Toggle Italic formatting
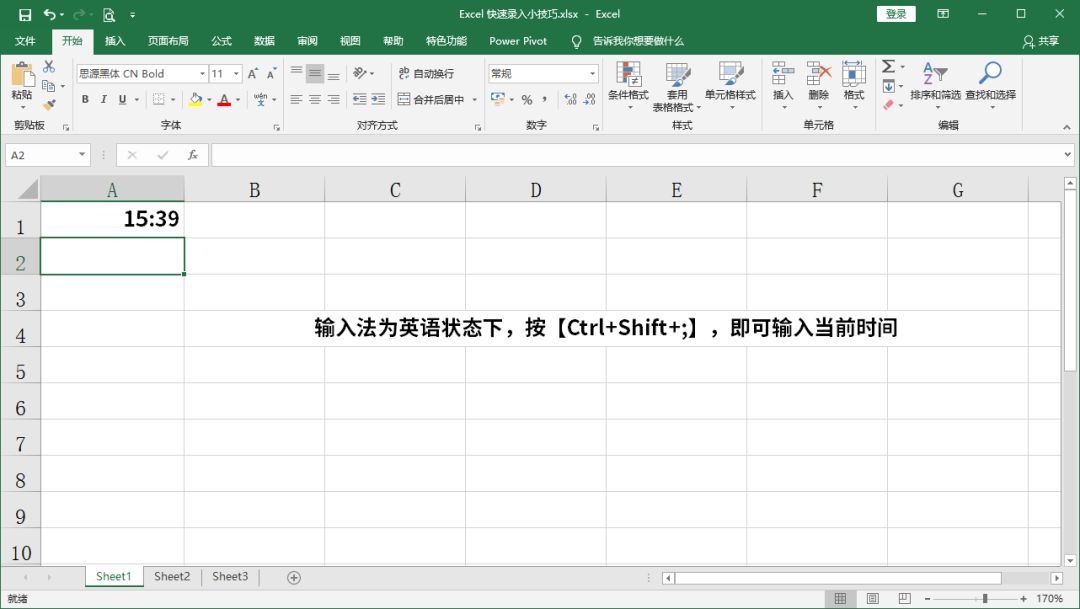 [x=104, y=99]
